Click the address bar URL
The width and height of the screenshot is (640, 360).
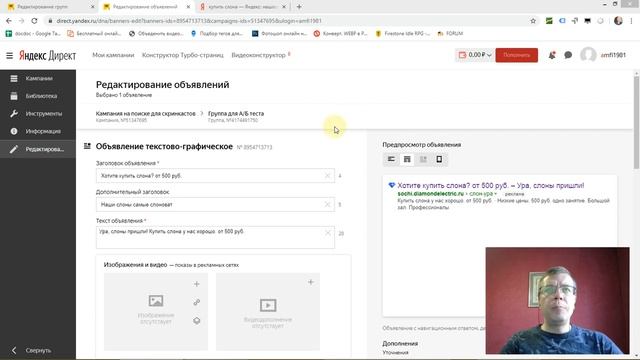pos(189,21)
